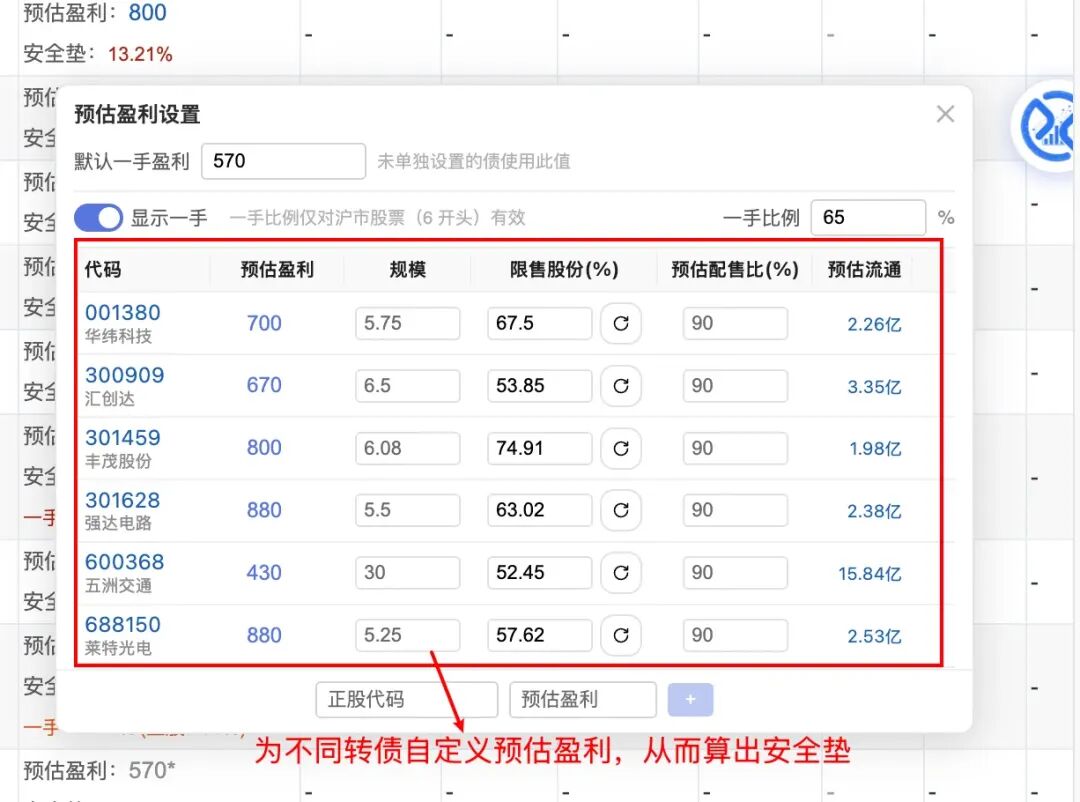Edit 限售股份 field 63.02
Screen dimensions: 1080x802
(x=539, y=510)
